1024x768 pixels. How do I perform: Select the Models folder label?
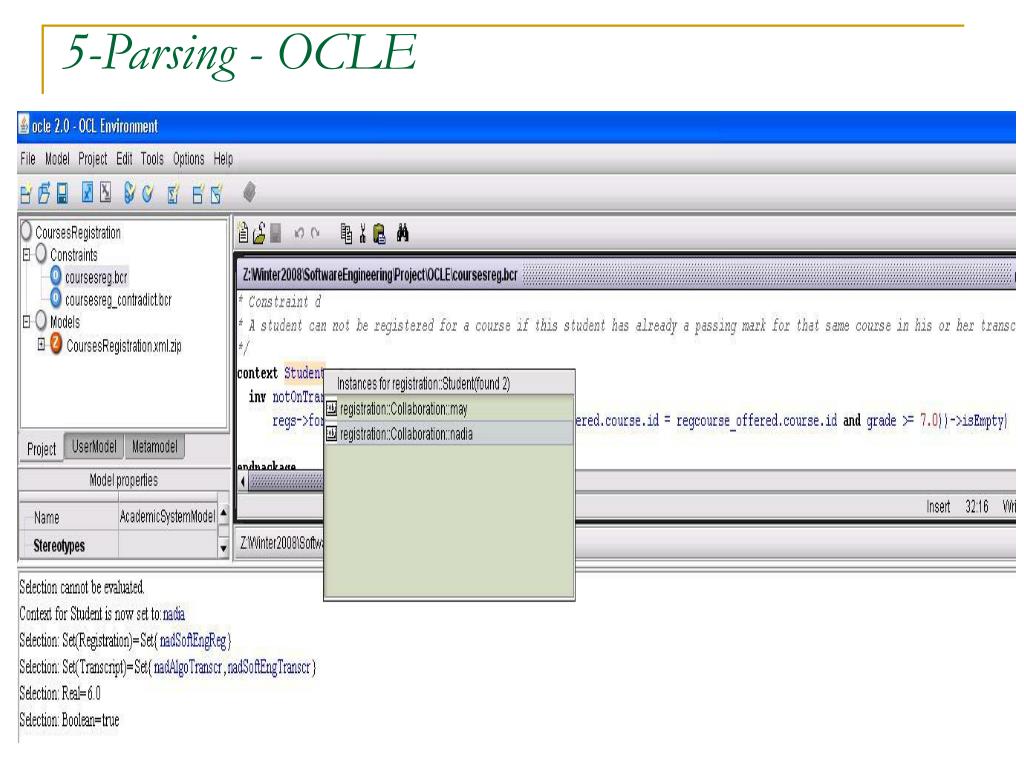[x=65, y=321]
